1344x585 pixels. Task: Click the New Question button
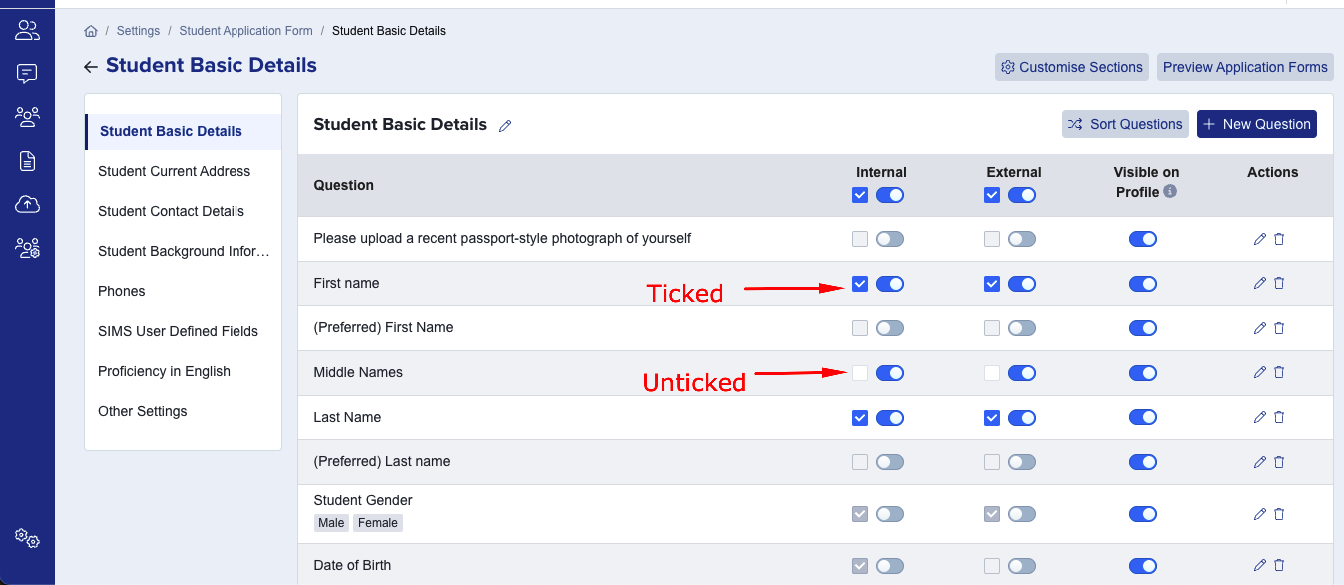(x=1257, y=124)
